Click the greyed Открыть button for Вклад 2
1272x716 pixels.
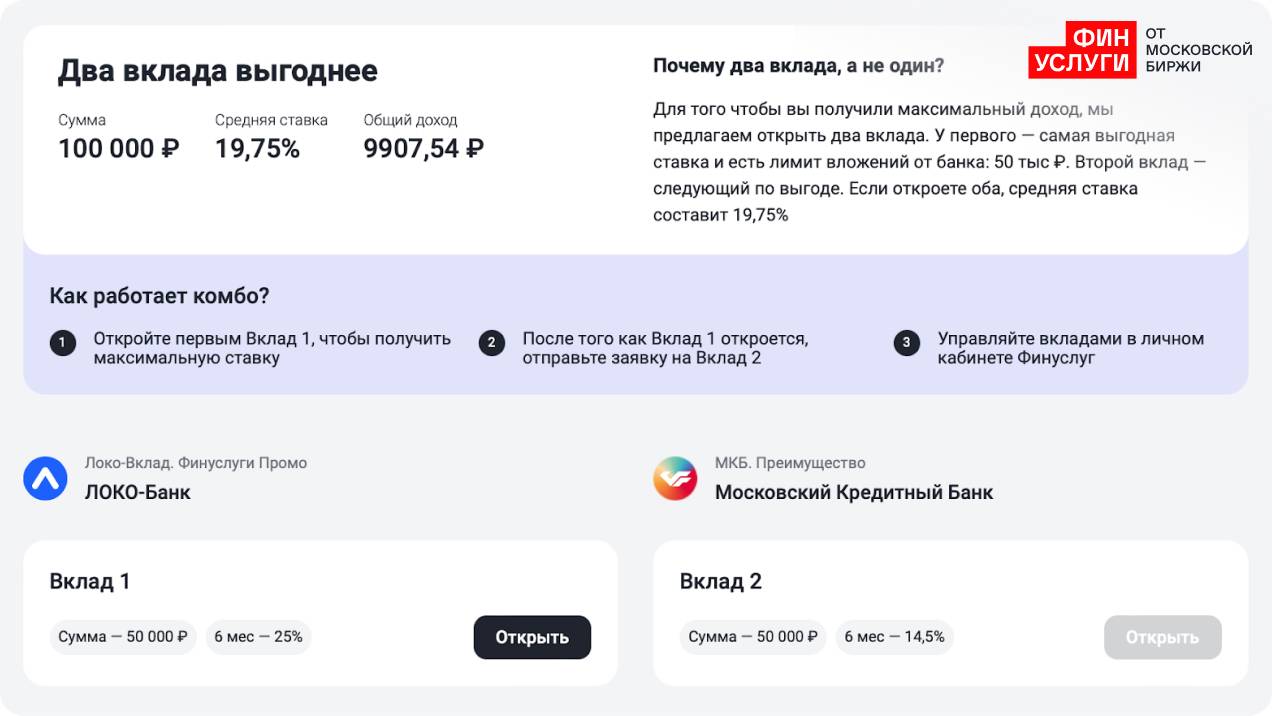[x=1162, y=637]
